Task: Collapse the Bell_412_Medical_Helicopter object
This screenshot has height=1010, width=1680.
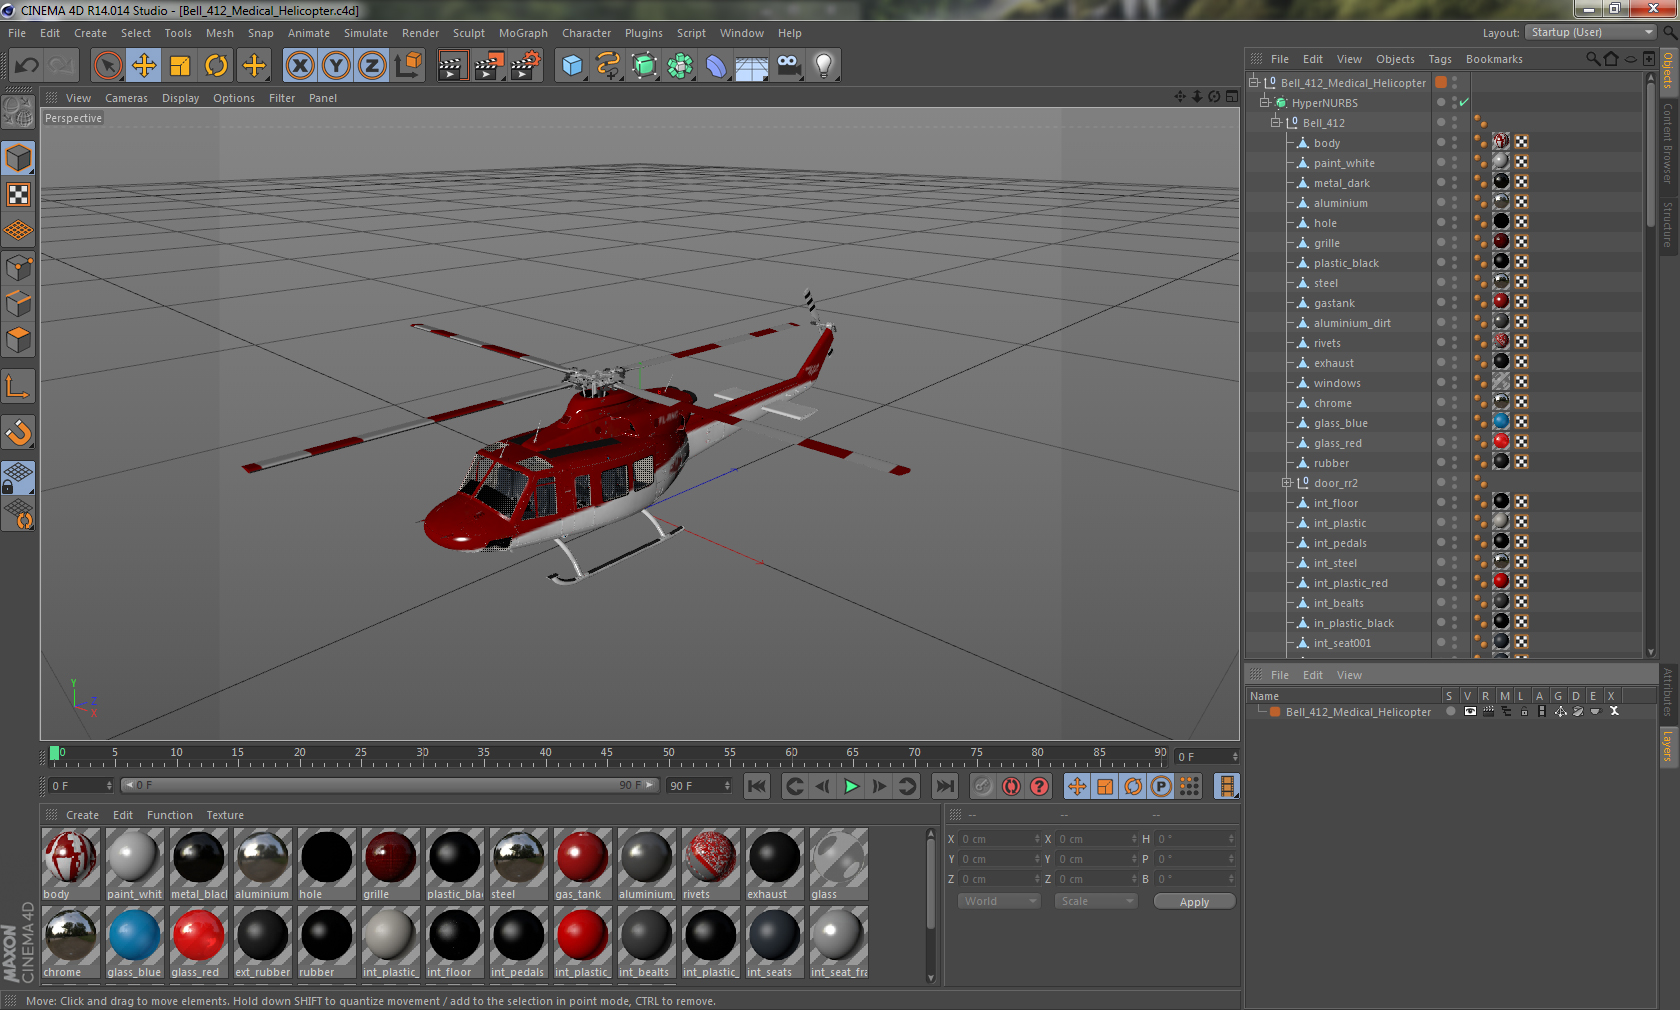Action: [x=1254, y=82]
